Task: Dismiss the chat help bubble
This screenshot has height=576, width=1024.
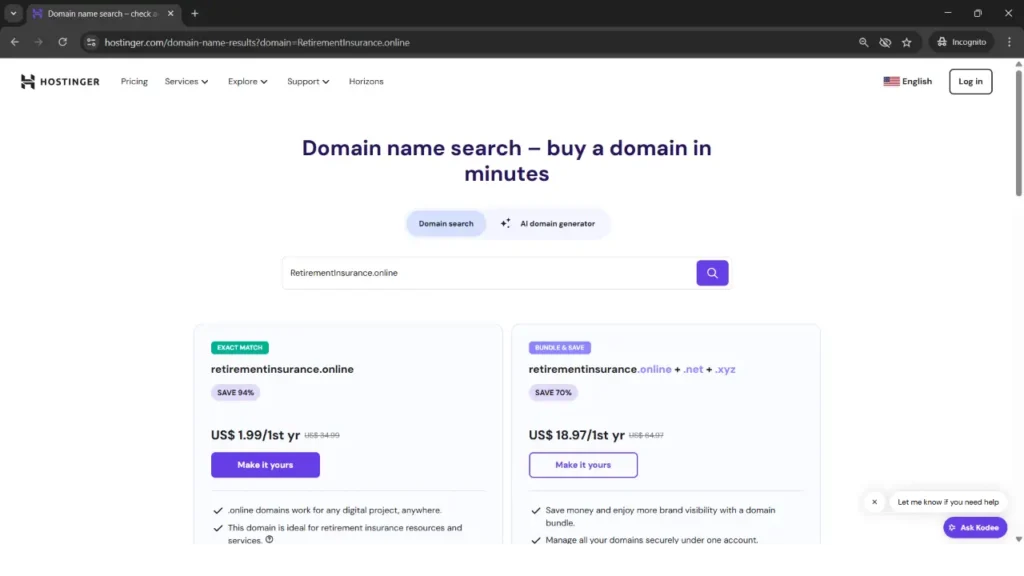Action: [x=874, y=502]
